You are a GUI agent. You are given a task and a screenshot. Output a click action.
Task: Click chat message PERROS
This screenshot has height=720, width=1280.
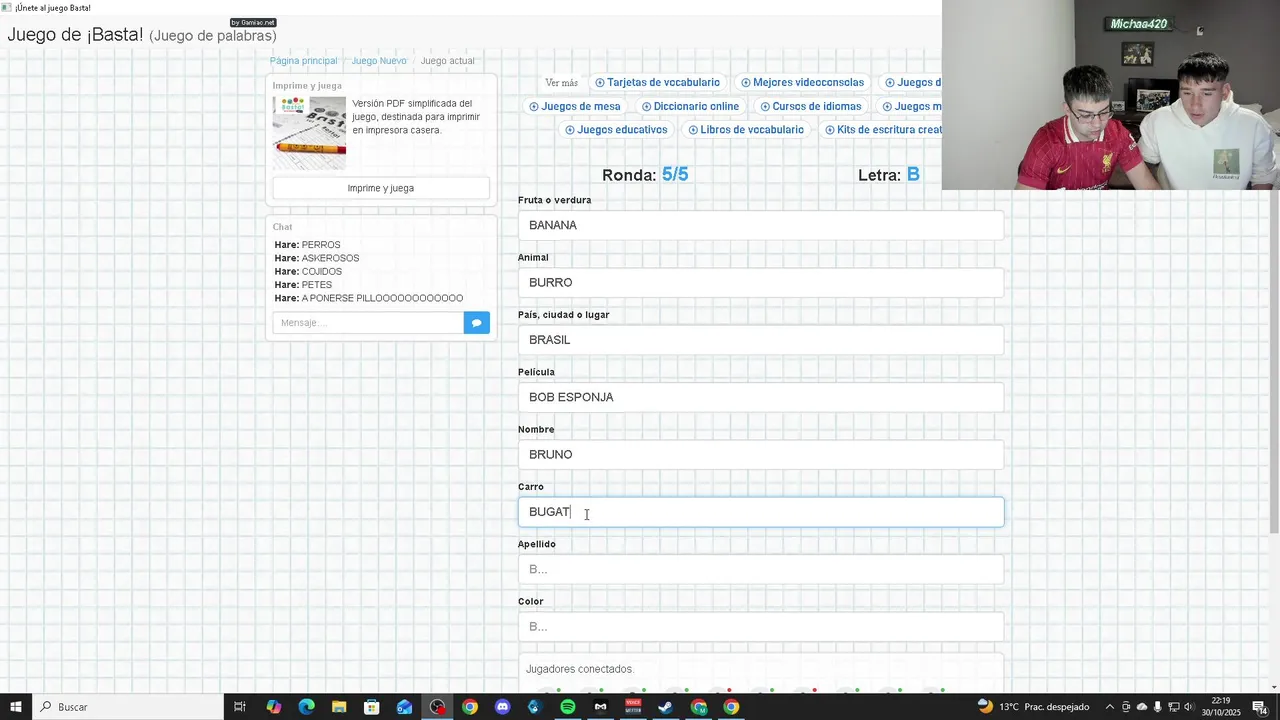click(321, 245)
